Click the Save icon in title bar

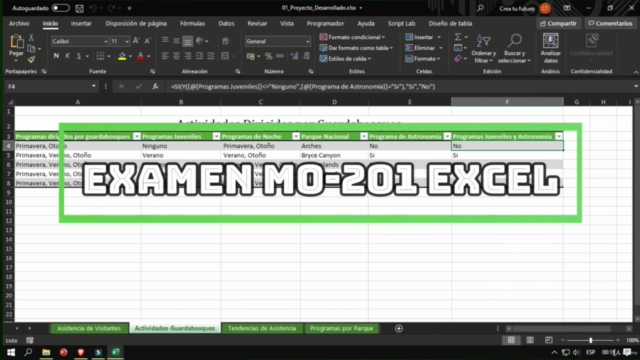[x=80, y=8]
